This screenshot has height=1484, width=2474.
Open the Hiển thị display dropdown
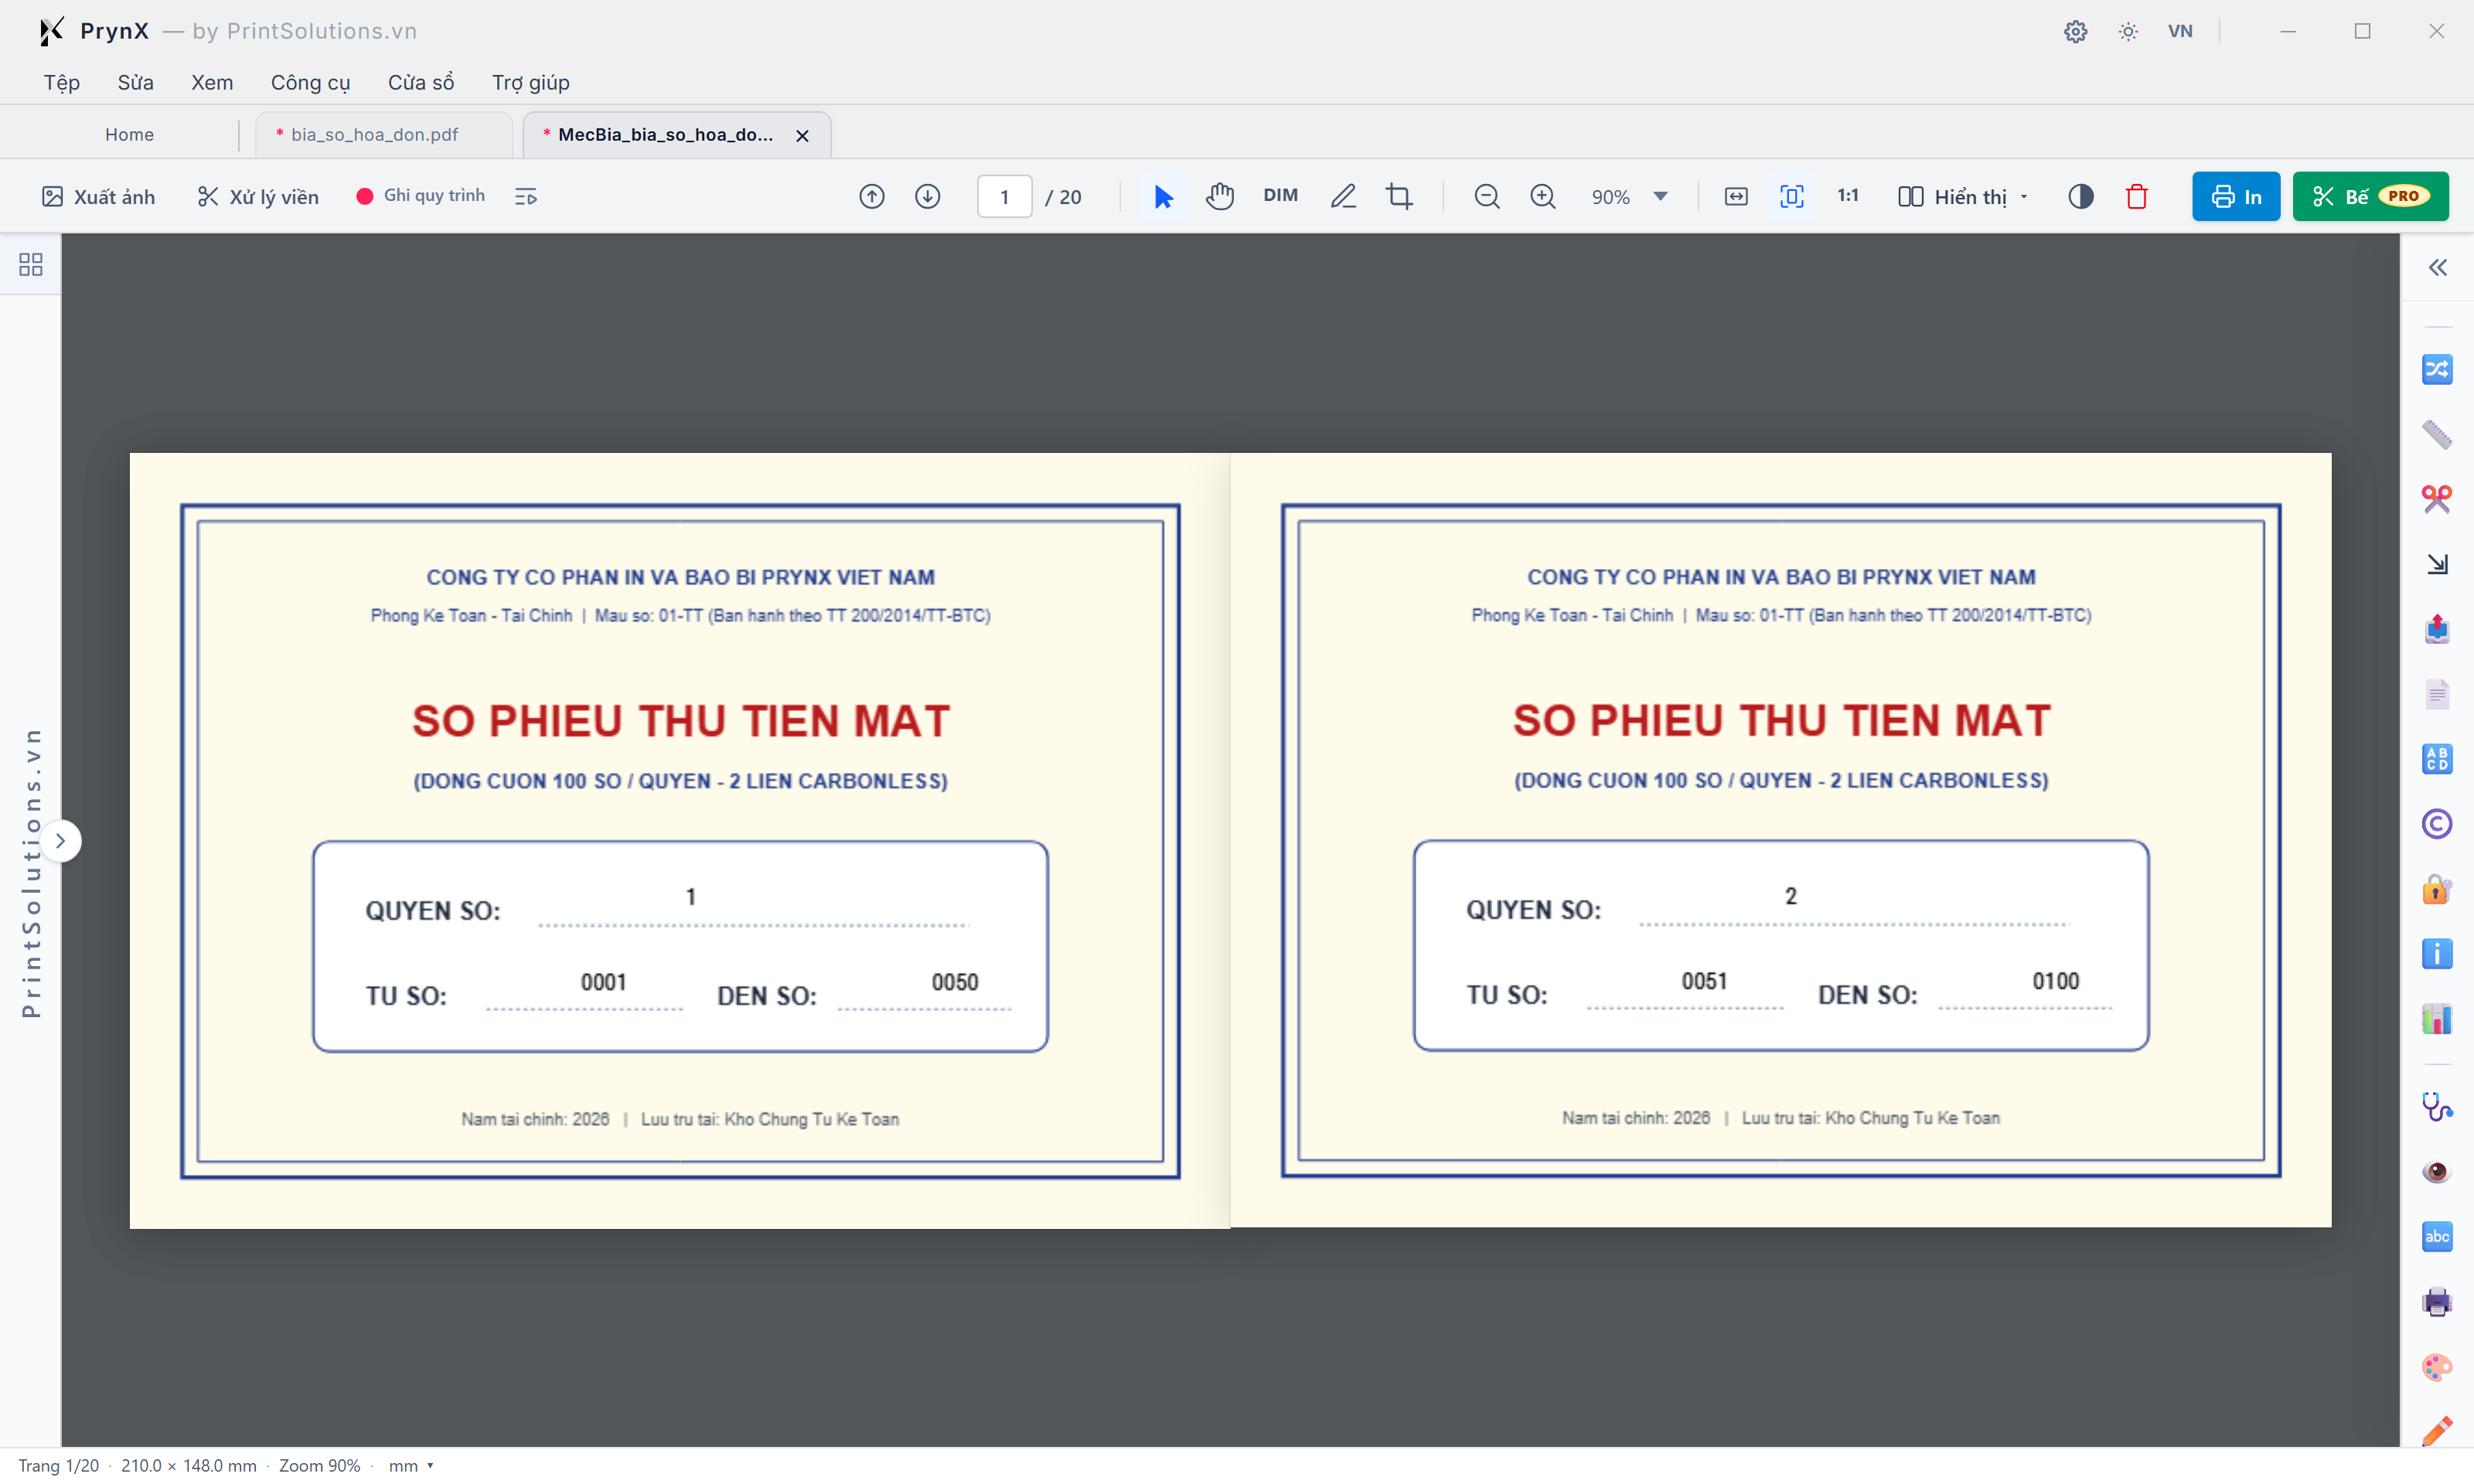point(1963,196)
